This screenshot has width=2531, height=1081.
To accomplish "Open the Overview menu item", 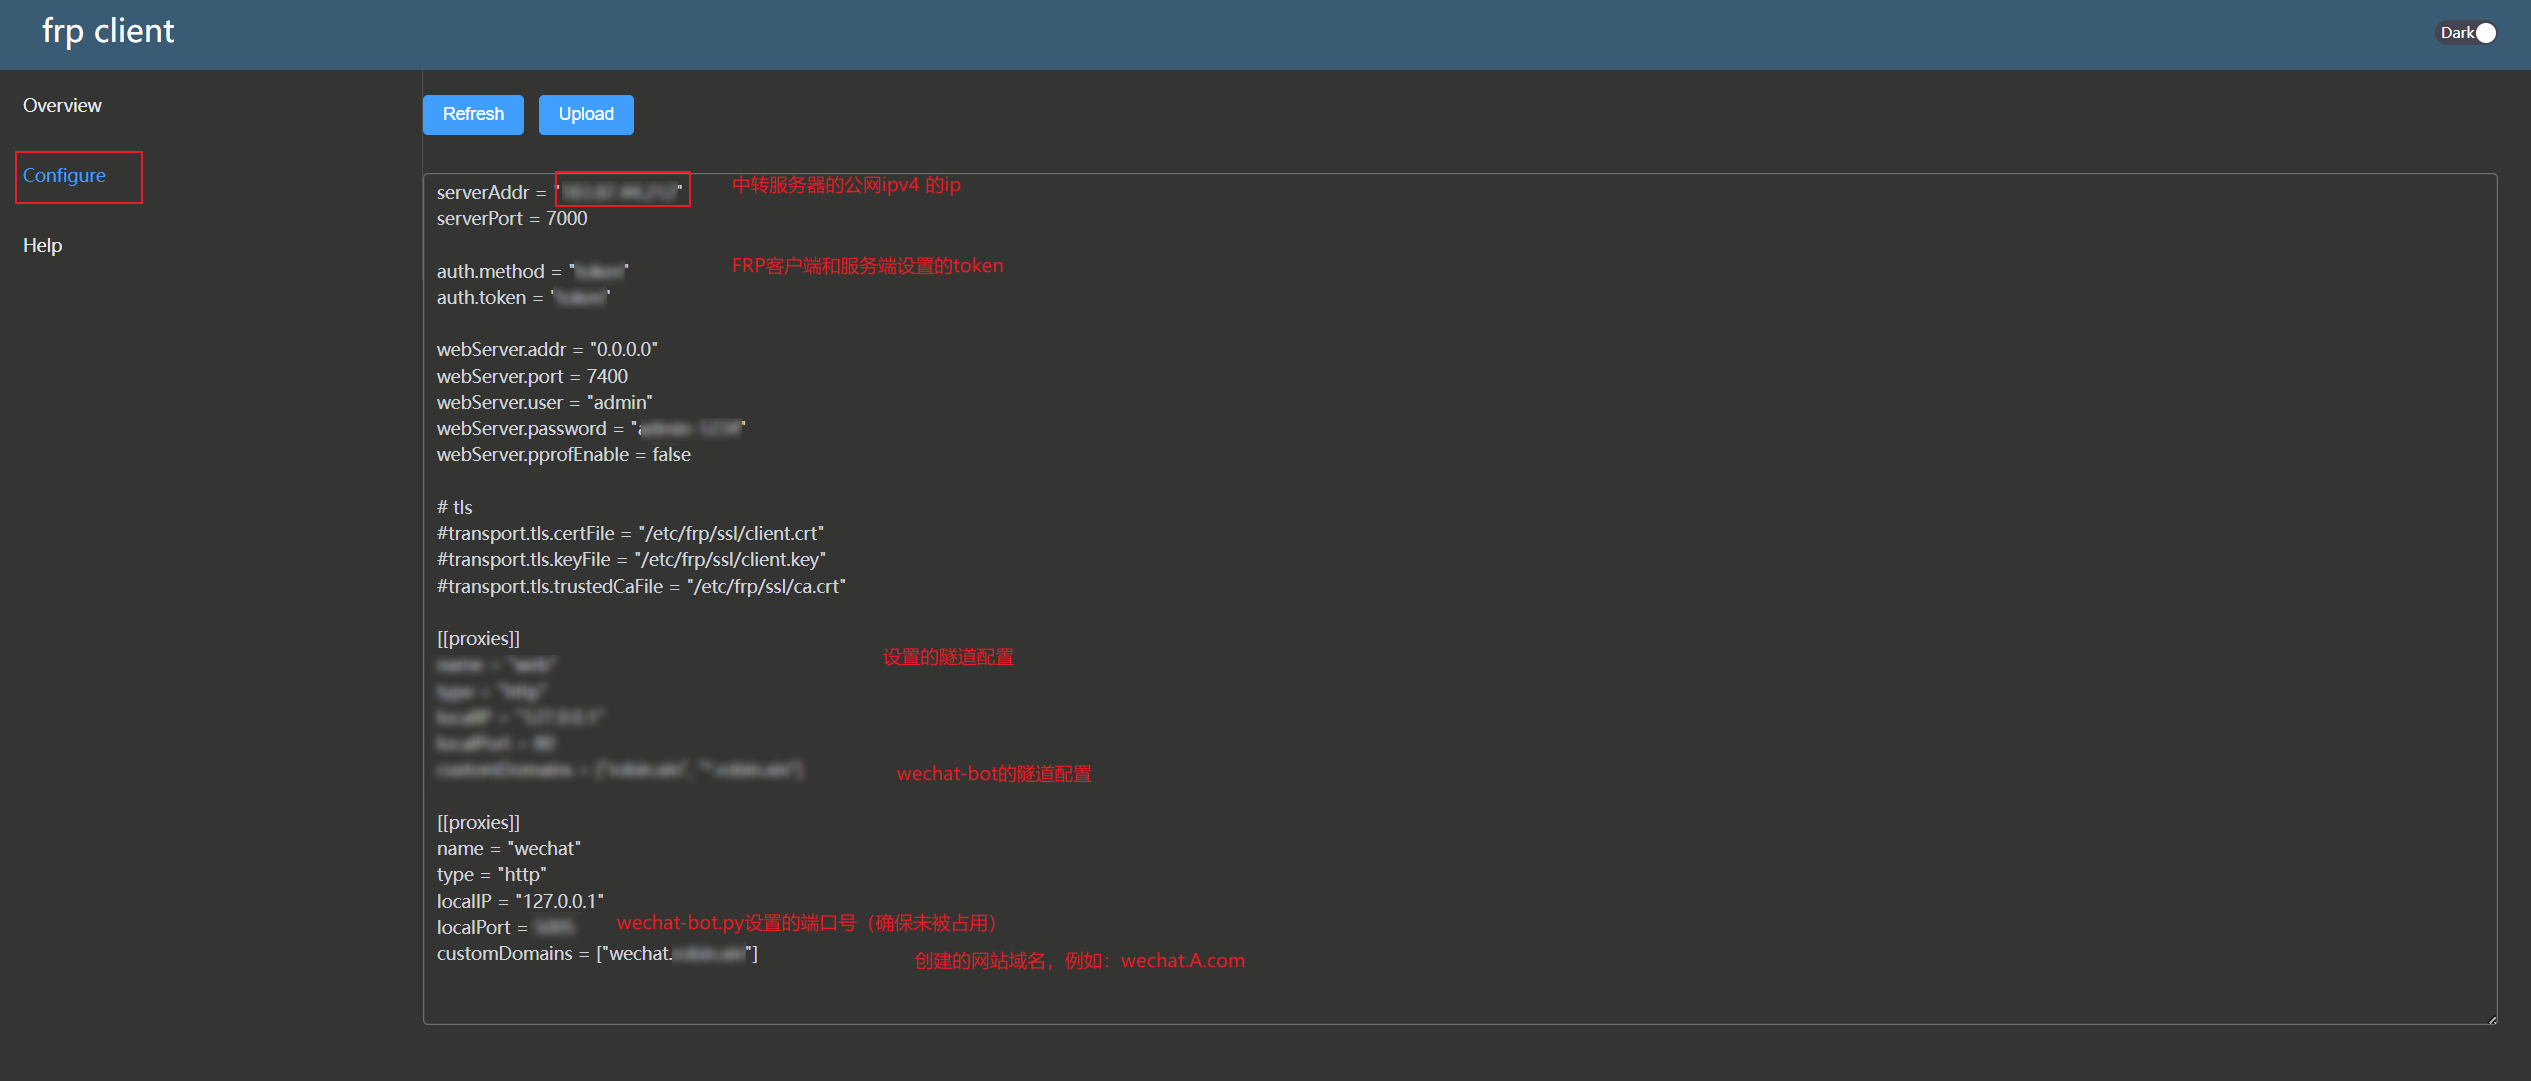I will [x=62, y=106].
